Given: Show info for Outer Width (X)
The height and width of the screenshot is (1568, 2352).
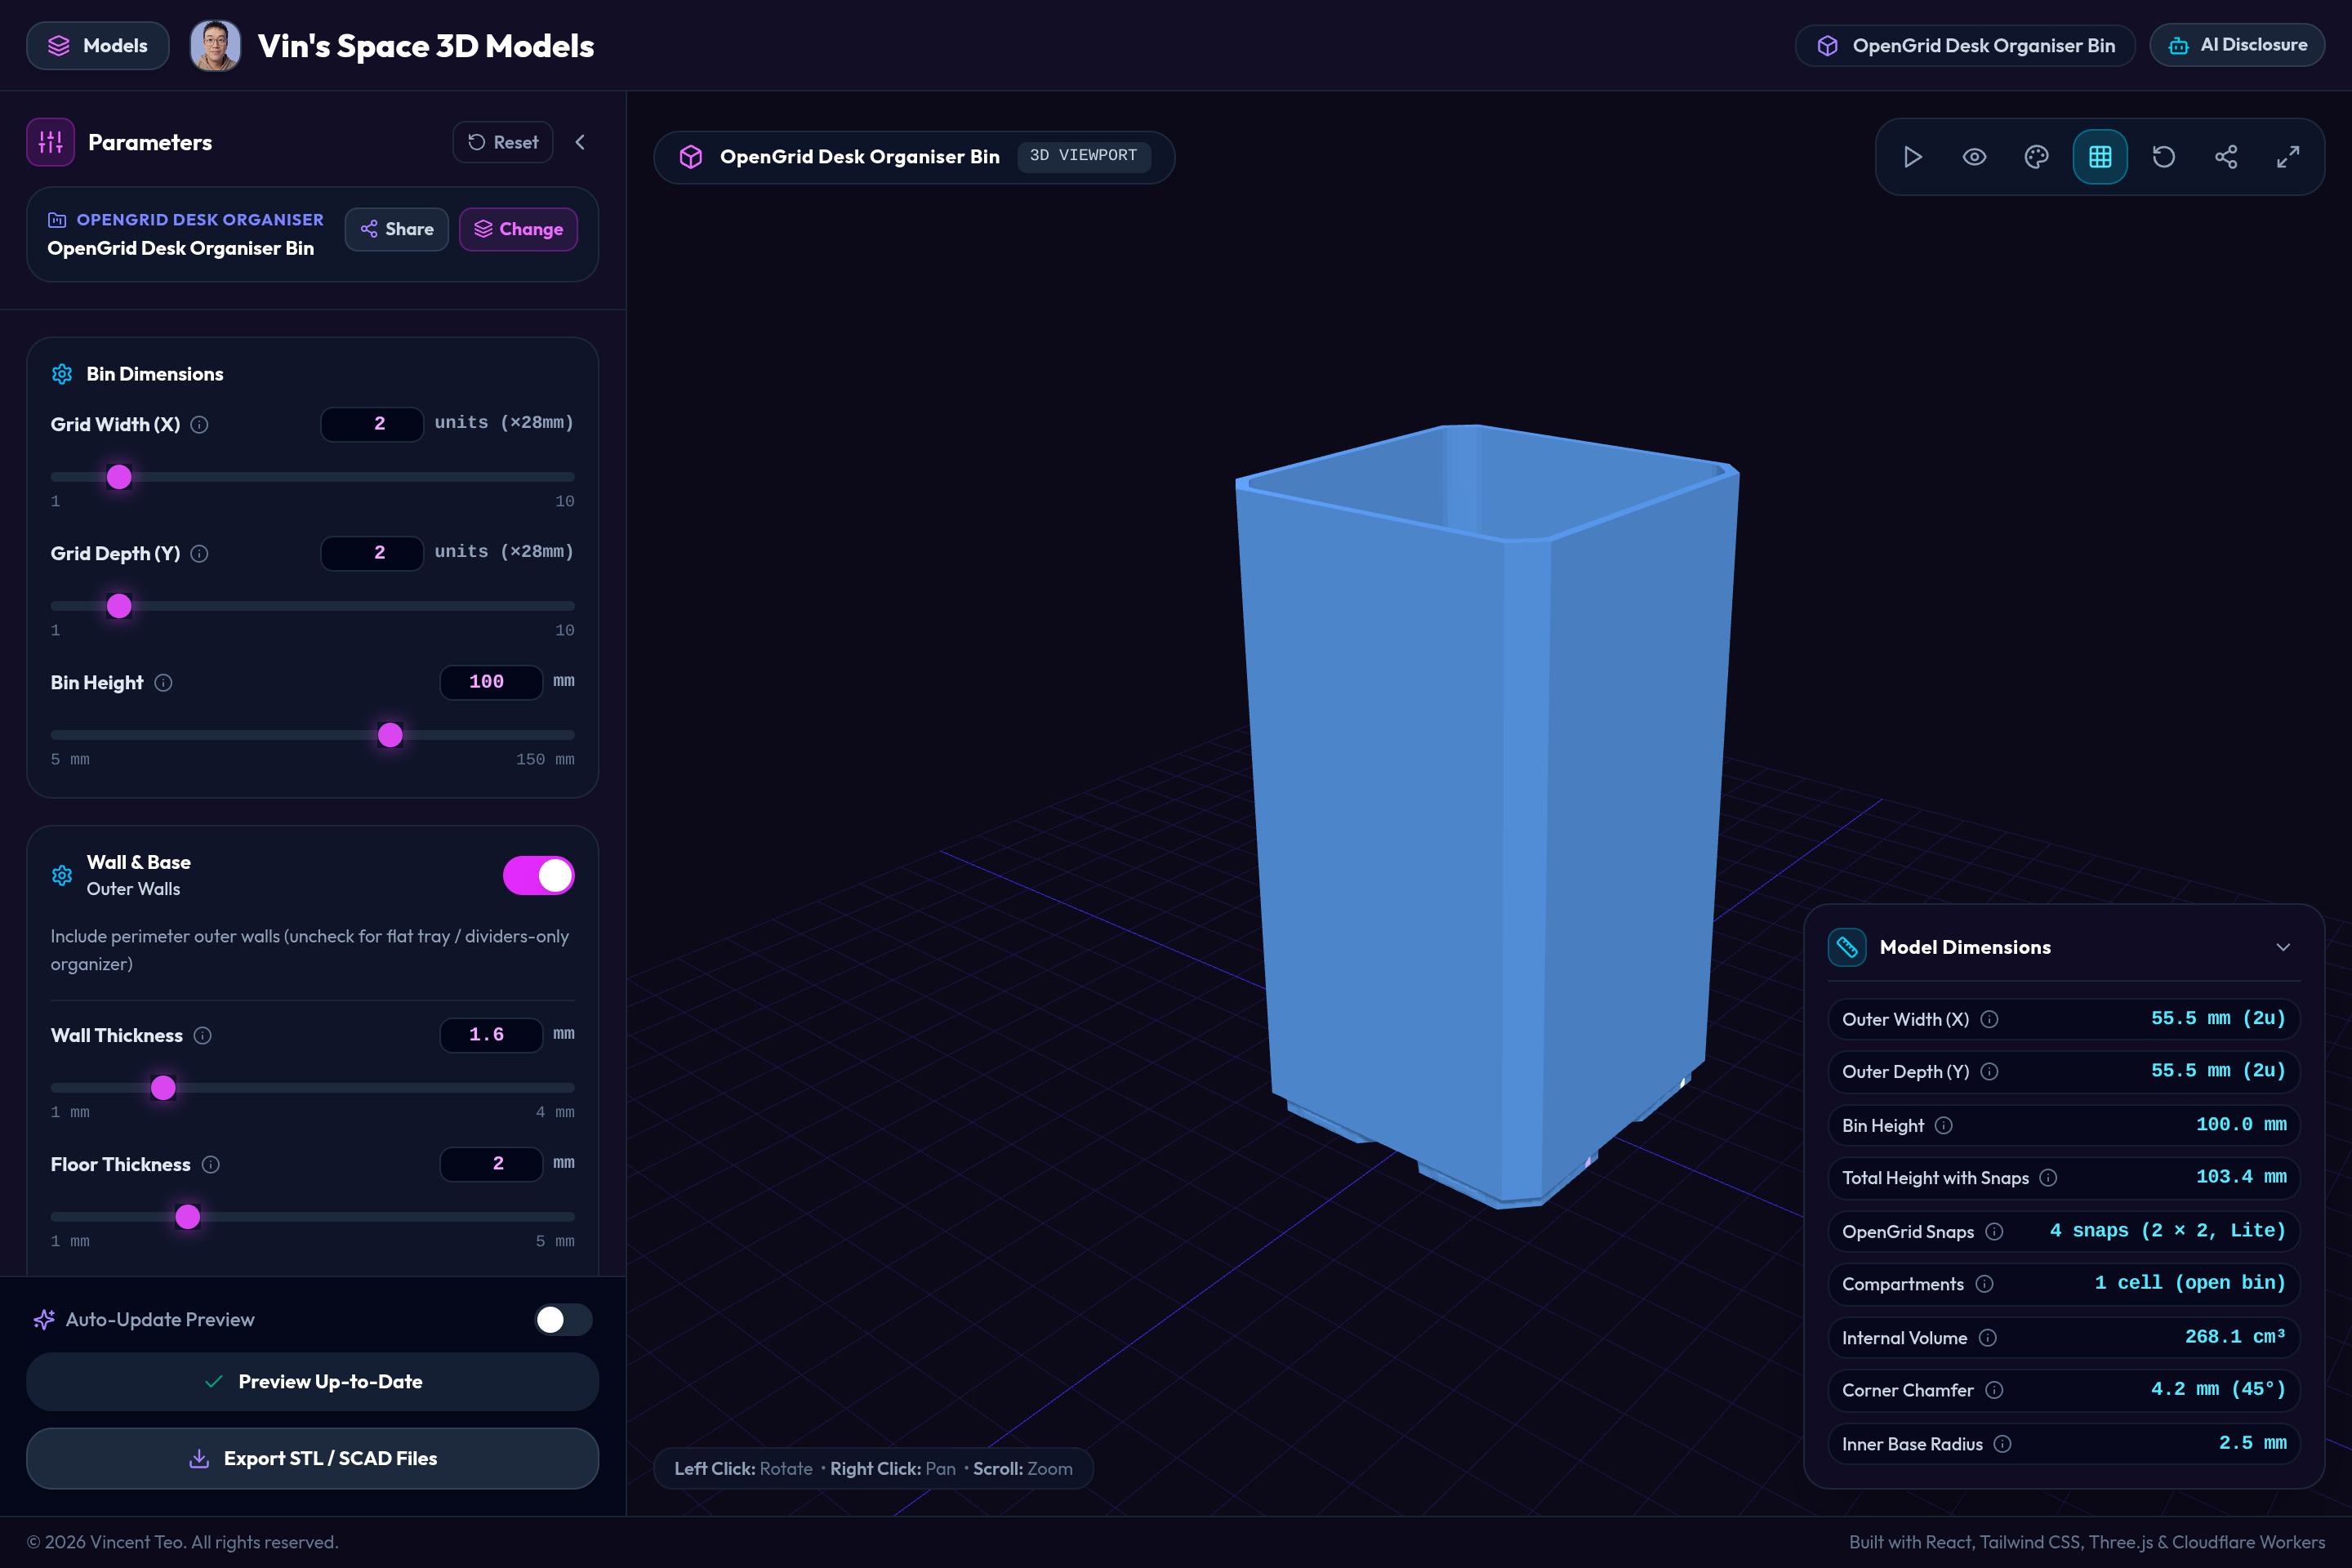Looking at the screenshot, I should coord(1989,1019).
